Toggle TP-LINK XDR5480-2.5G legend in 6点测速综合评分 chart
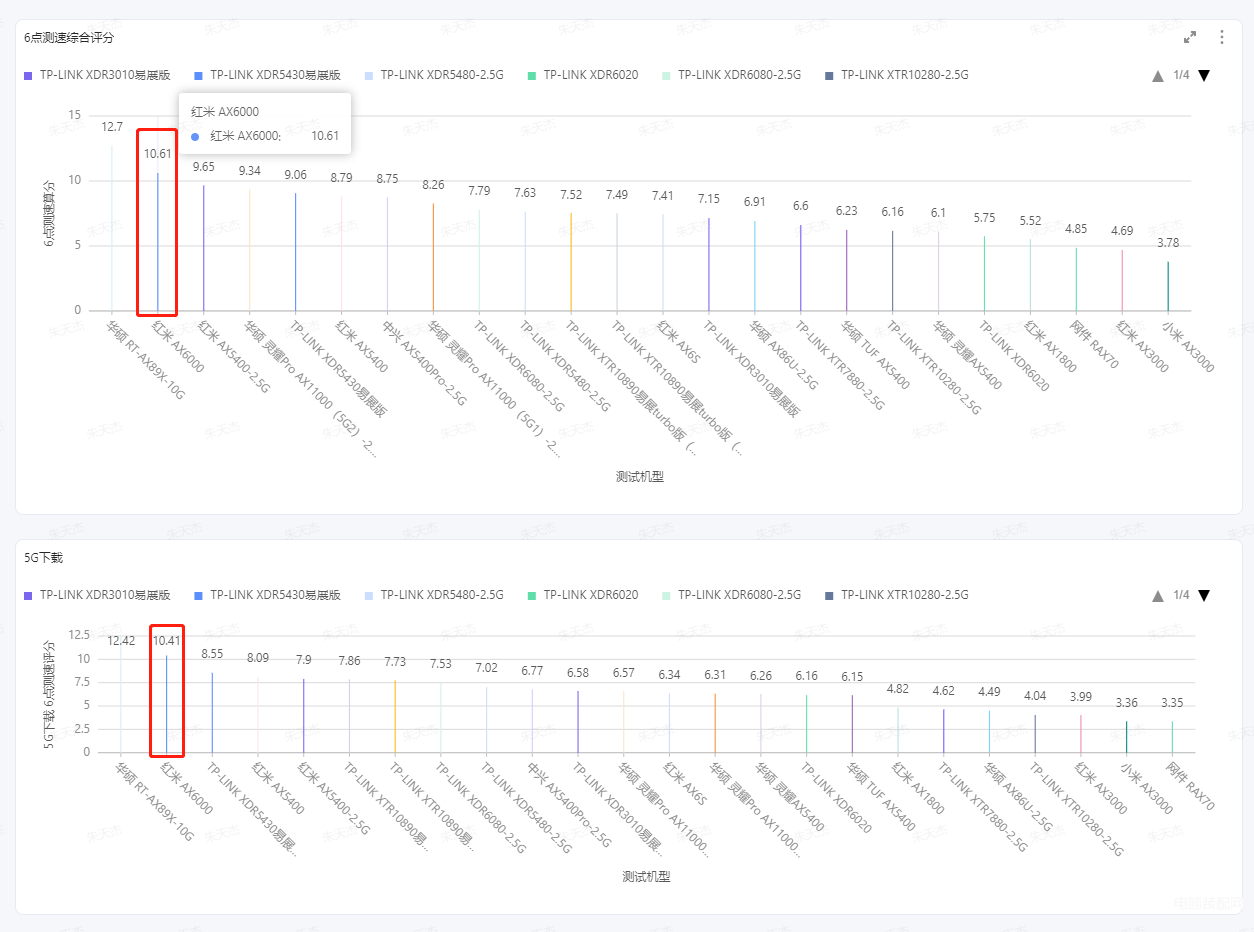The height and width of the screenshot is (932, 1254). [434, 75]
